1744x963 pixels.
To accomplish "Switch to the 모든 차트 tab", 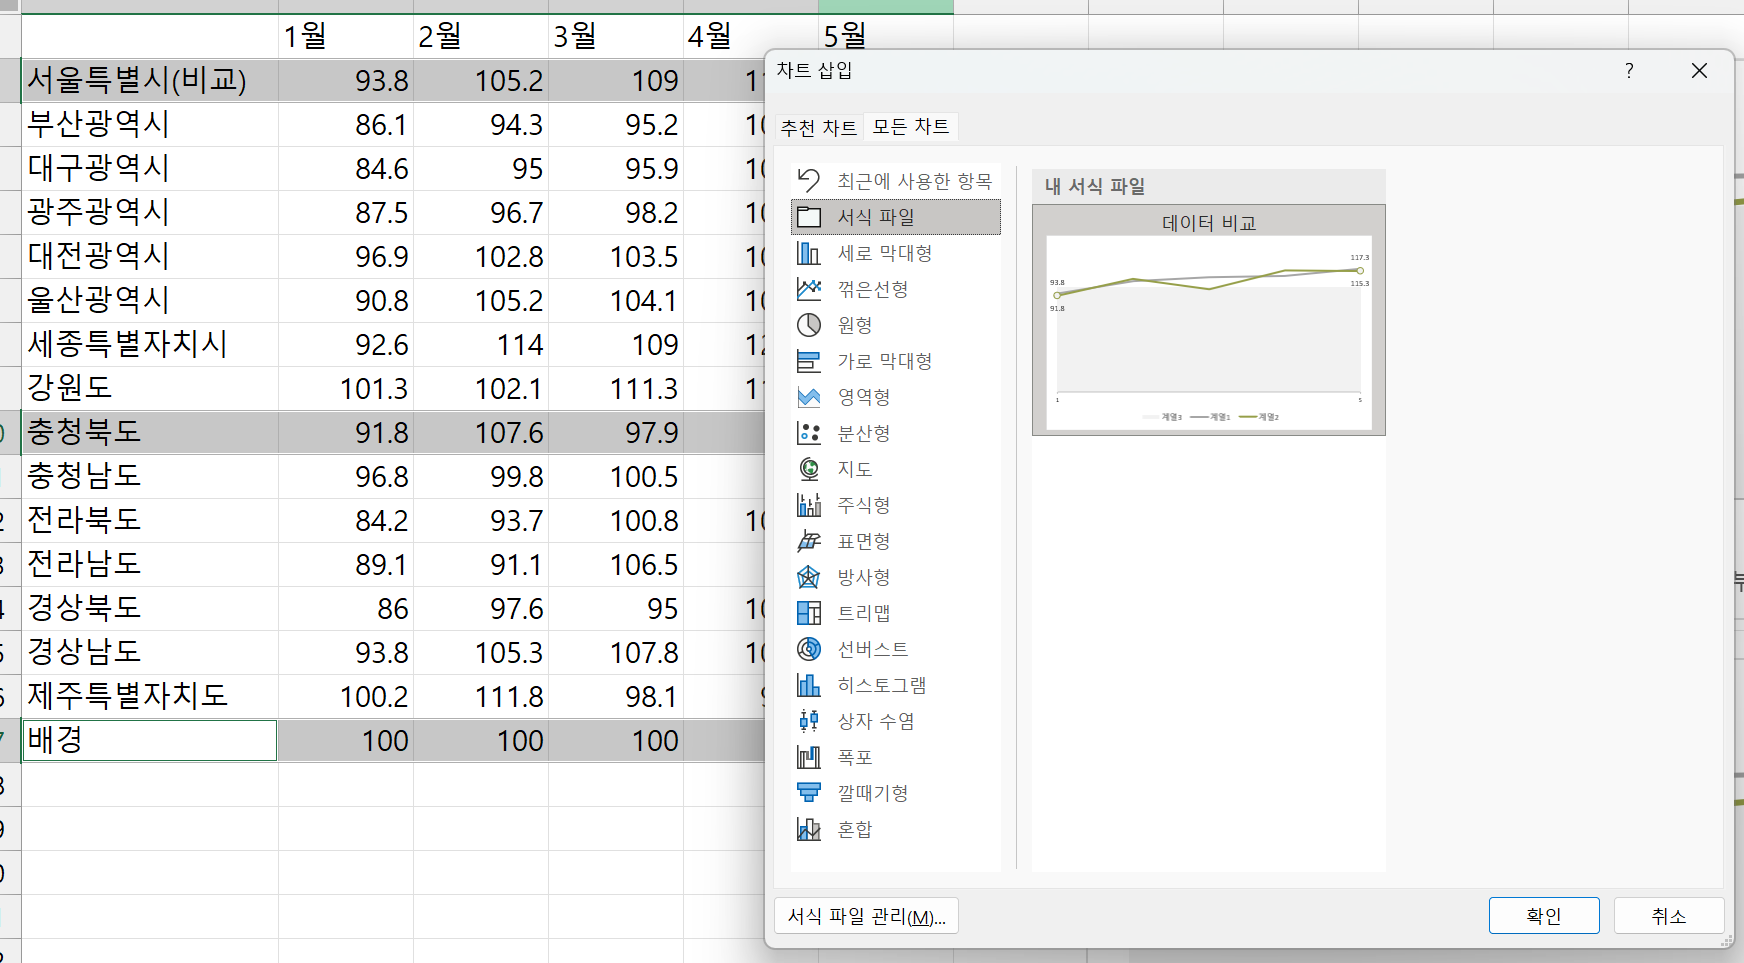I will (x=911, y=126).
